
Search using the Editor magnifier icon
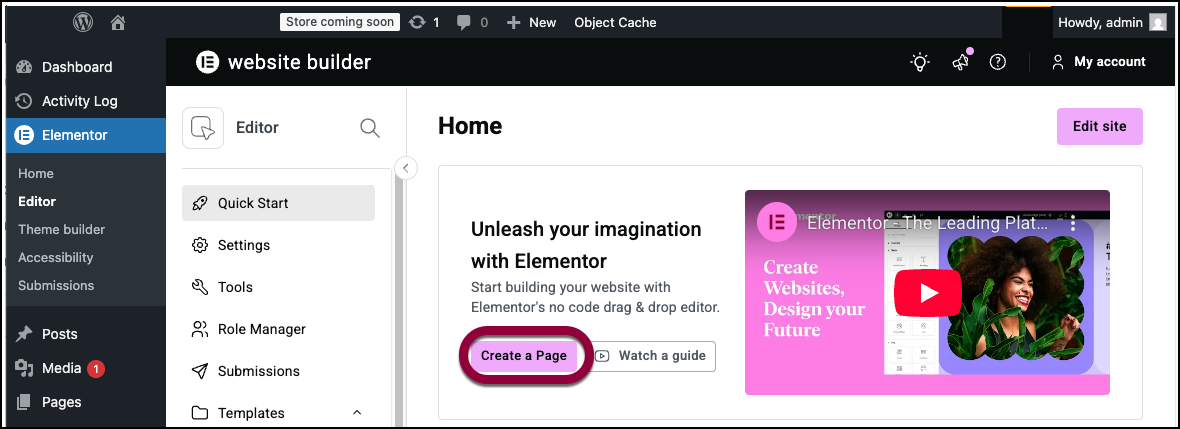coord(369,127)
